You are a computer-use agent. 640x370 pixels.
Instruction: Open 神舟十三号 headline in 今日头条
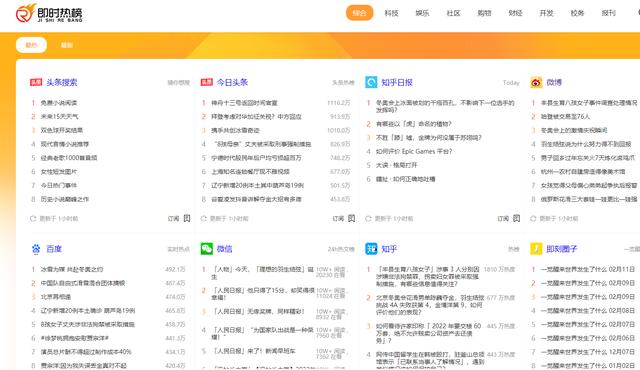[x=244, y=103]
